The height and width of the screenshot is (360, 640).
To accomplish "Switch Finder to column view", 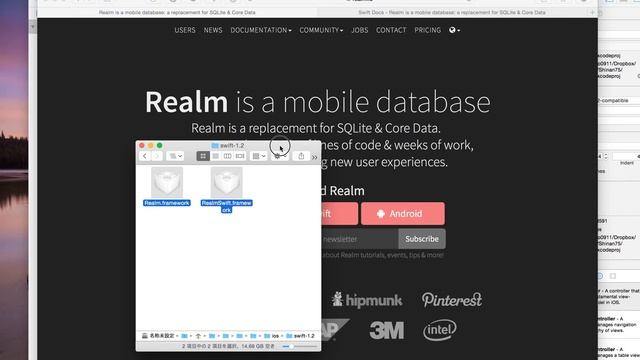I will [227, 156].
